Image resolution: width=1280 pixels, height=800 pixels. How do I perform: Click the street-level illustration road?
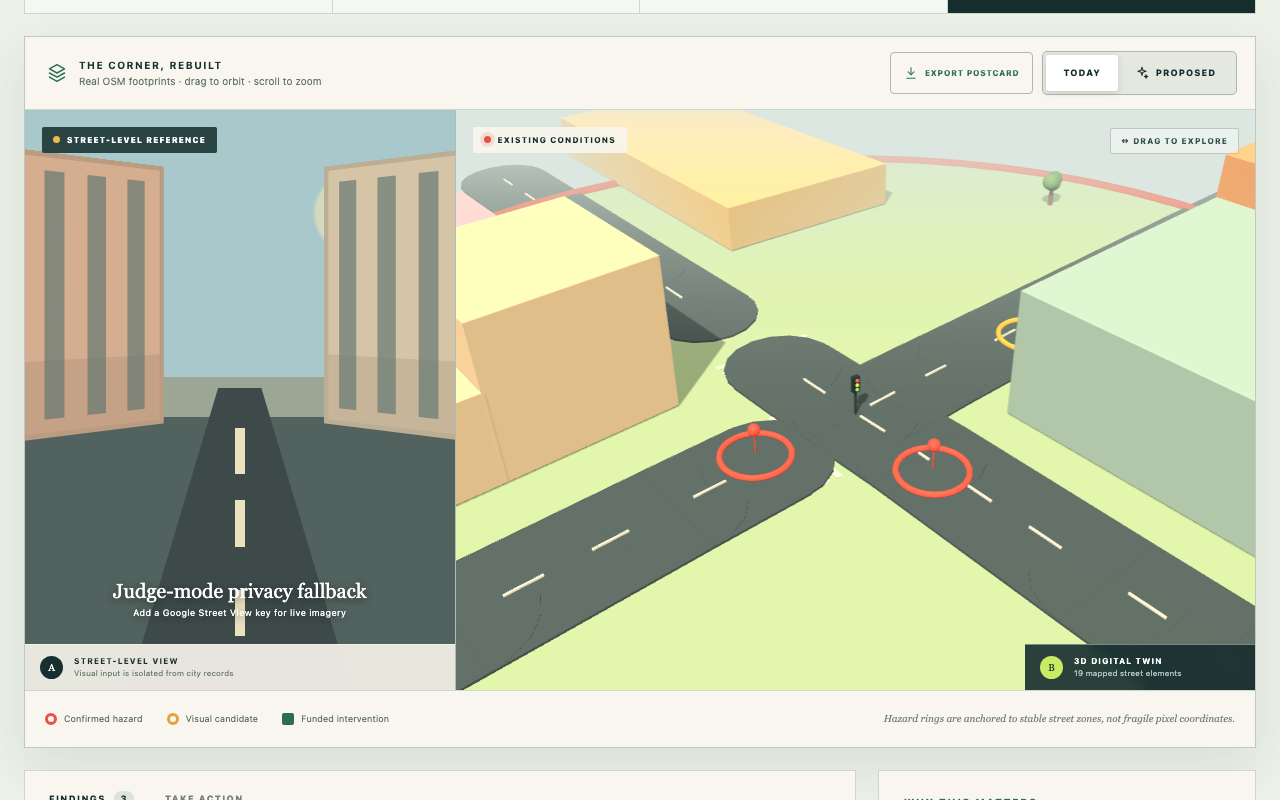pyautogui.click(x=240, y=515)
